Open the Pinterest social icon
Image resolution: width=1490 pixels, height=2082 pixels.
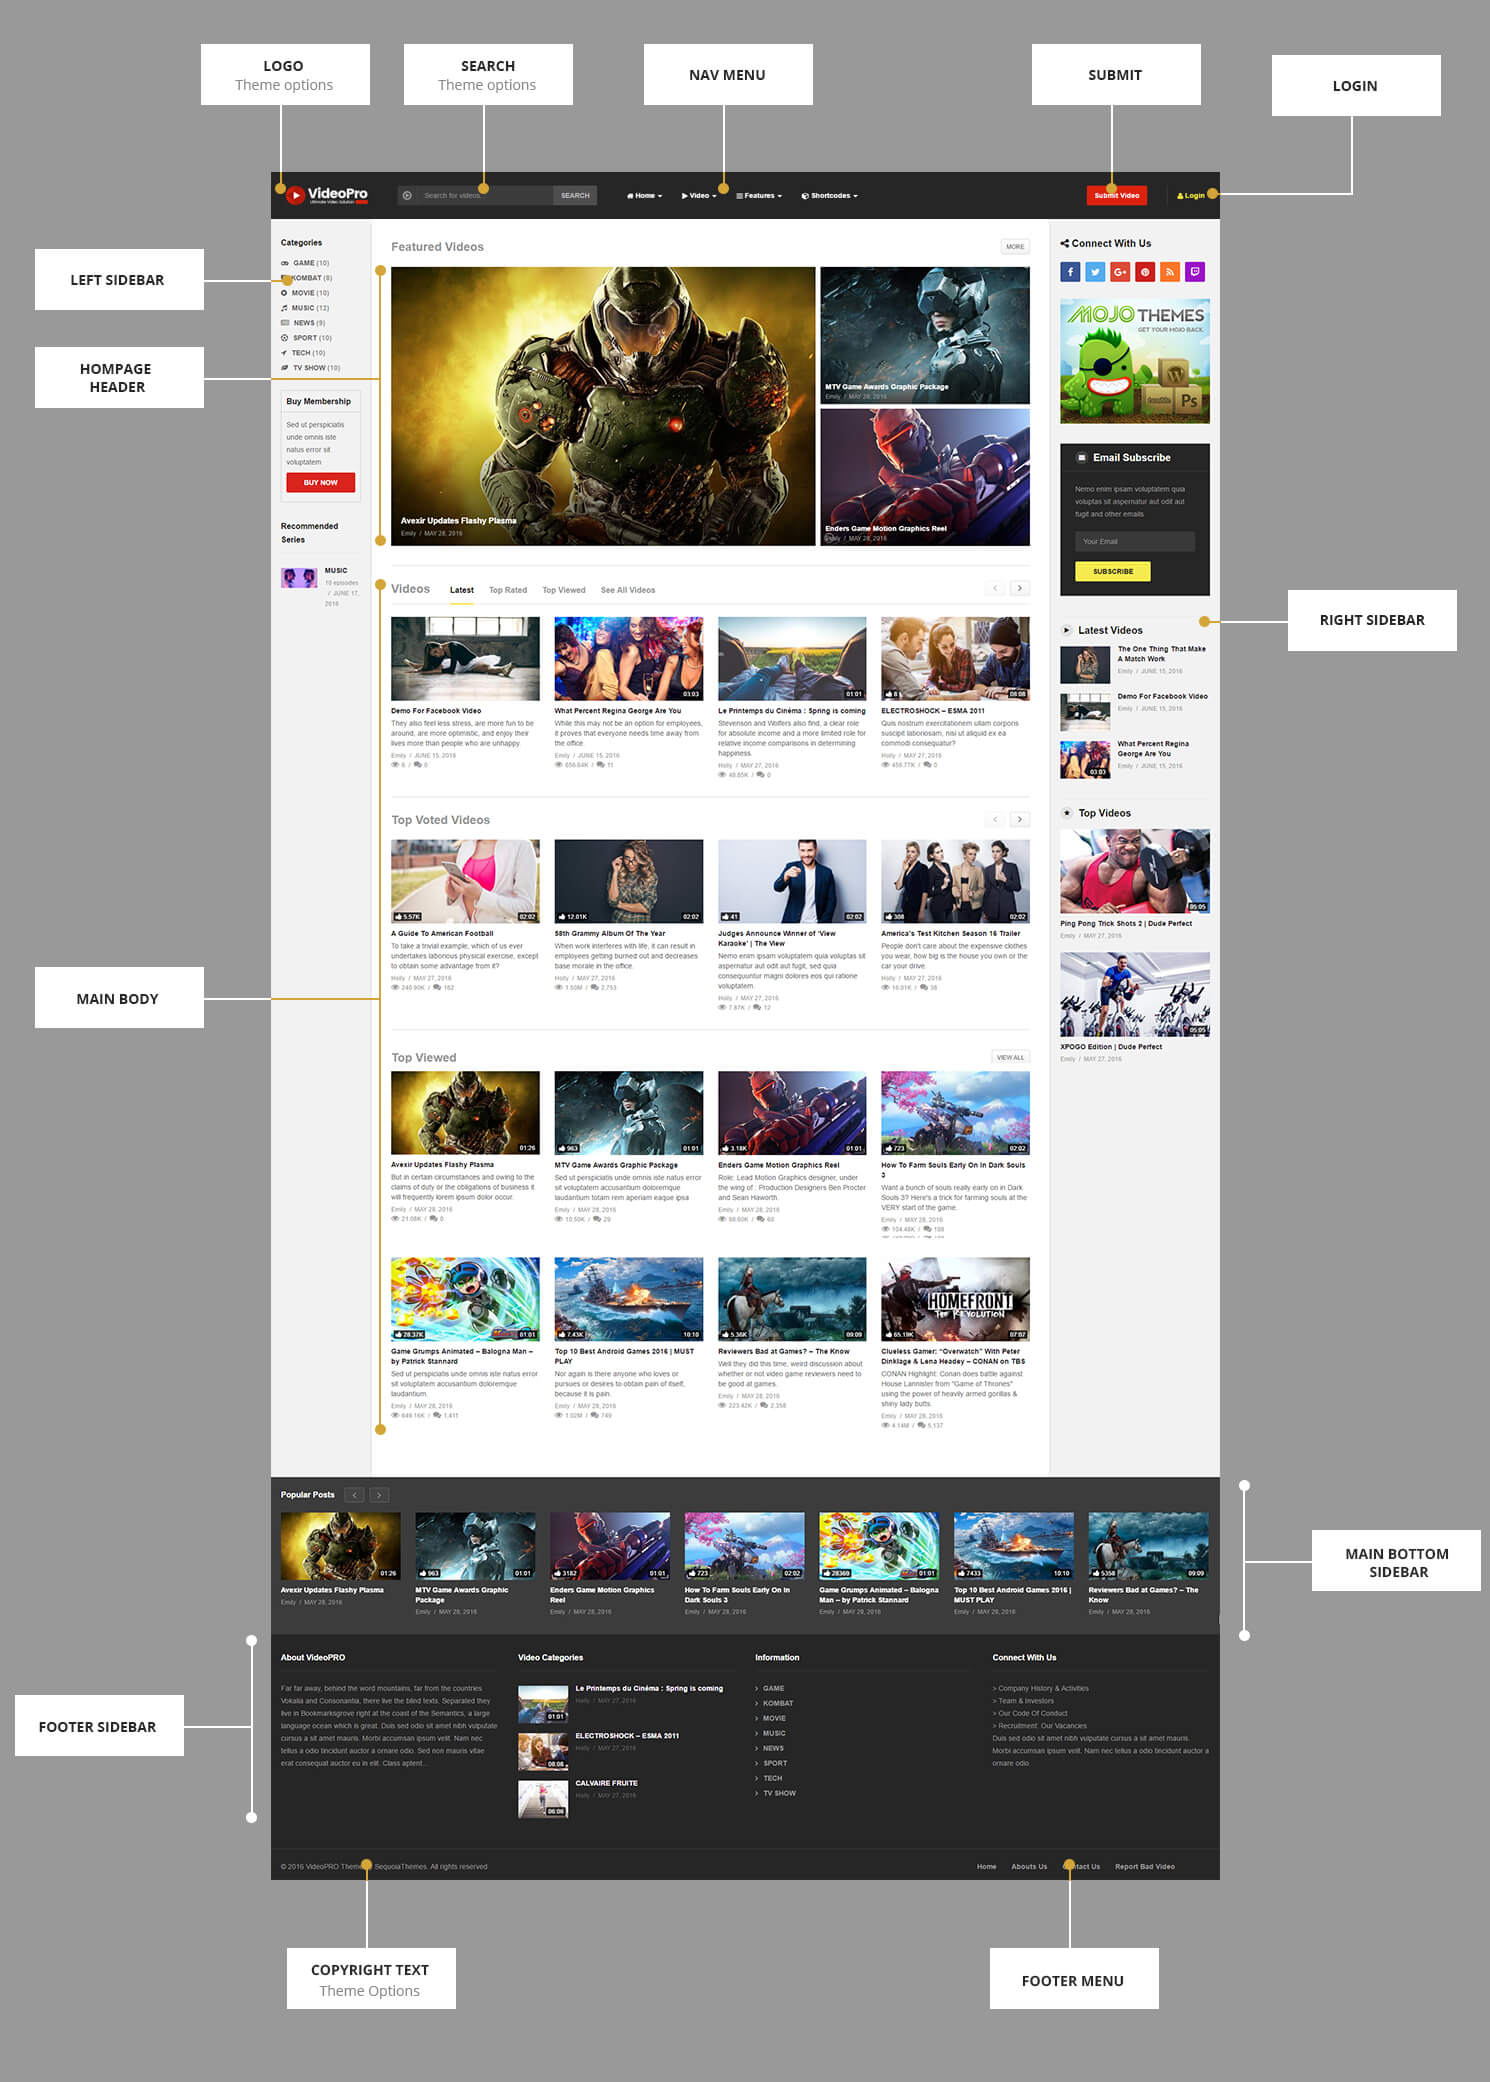(x=1145, y=272)
